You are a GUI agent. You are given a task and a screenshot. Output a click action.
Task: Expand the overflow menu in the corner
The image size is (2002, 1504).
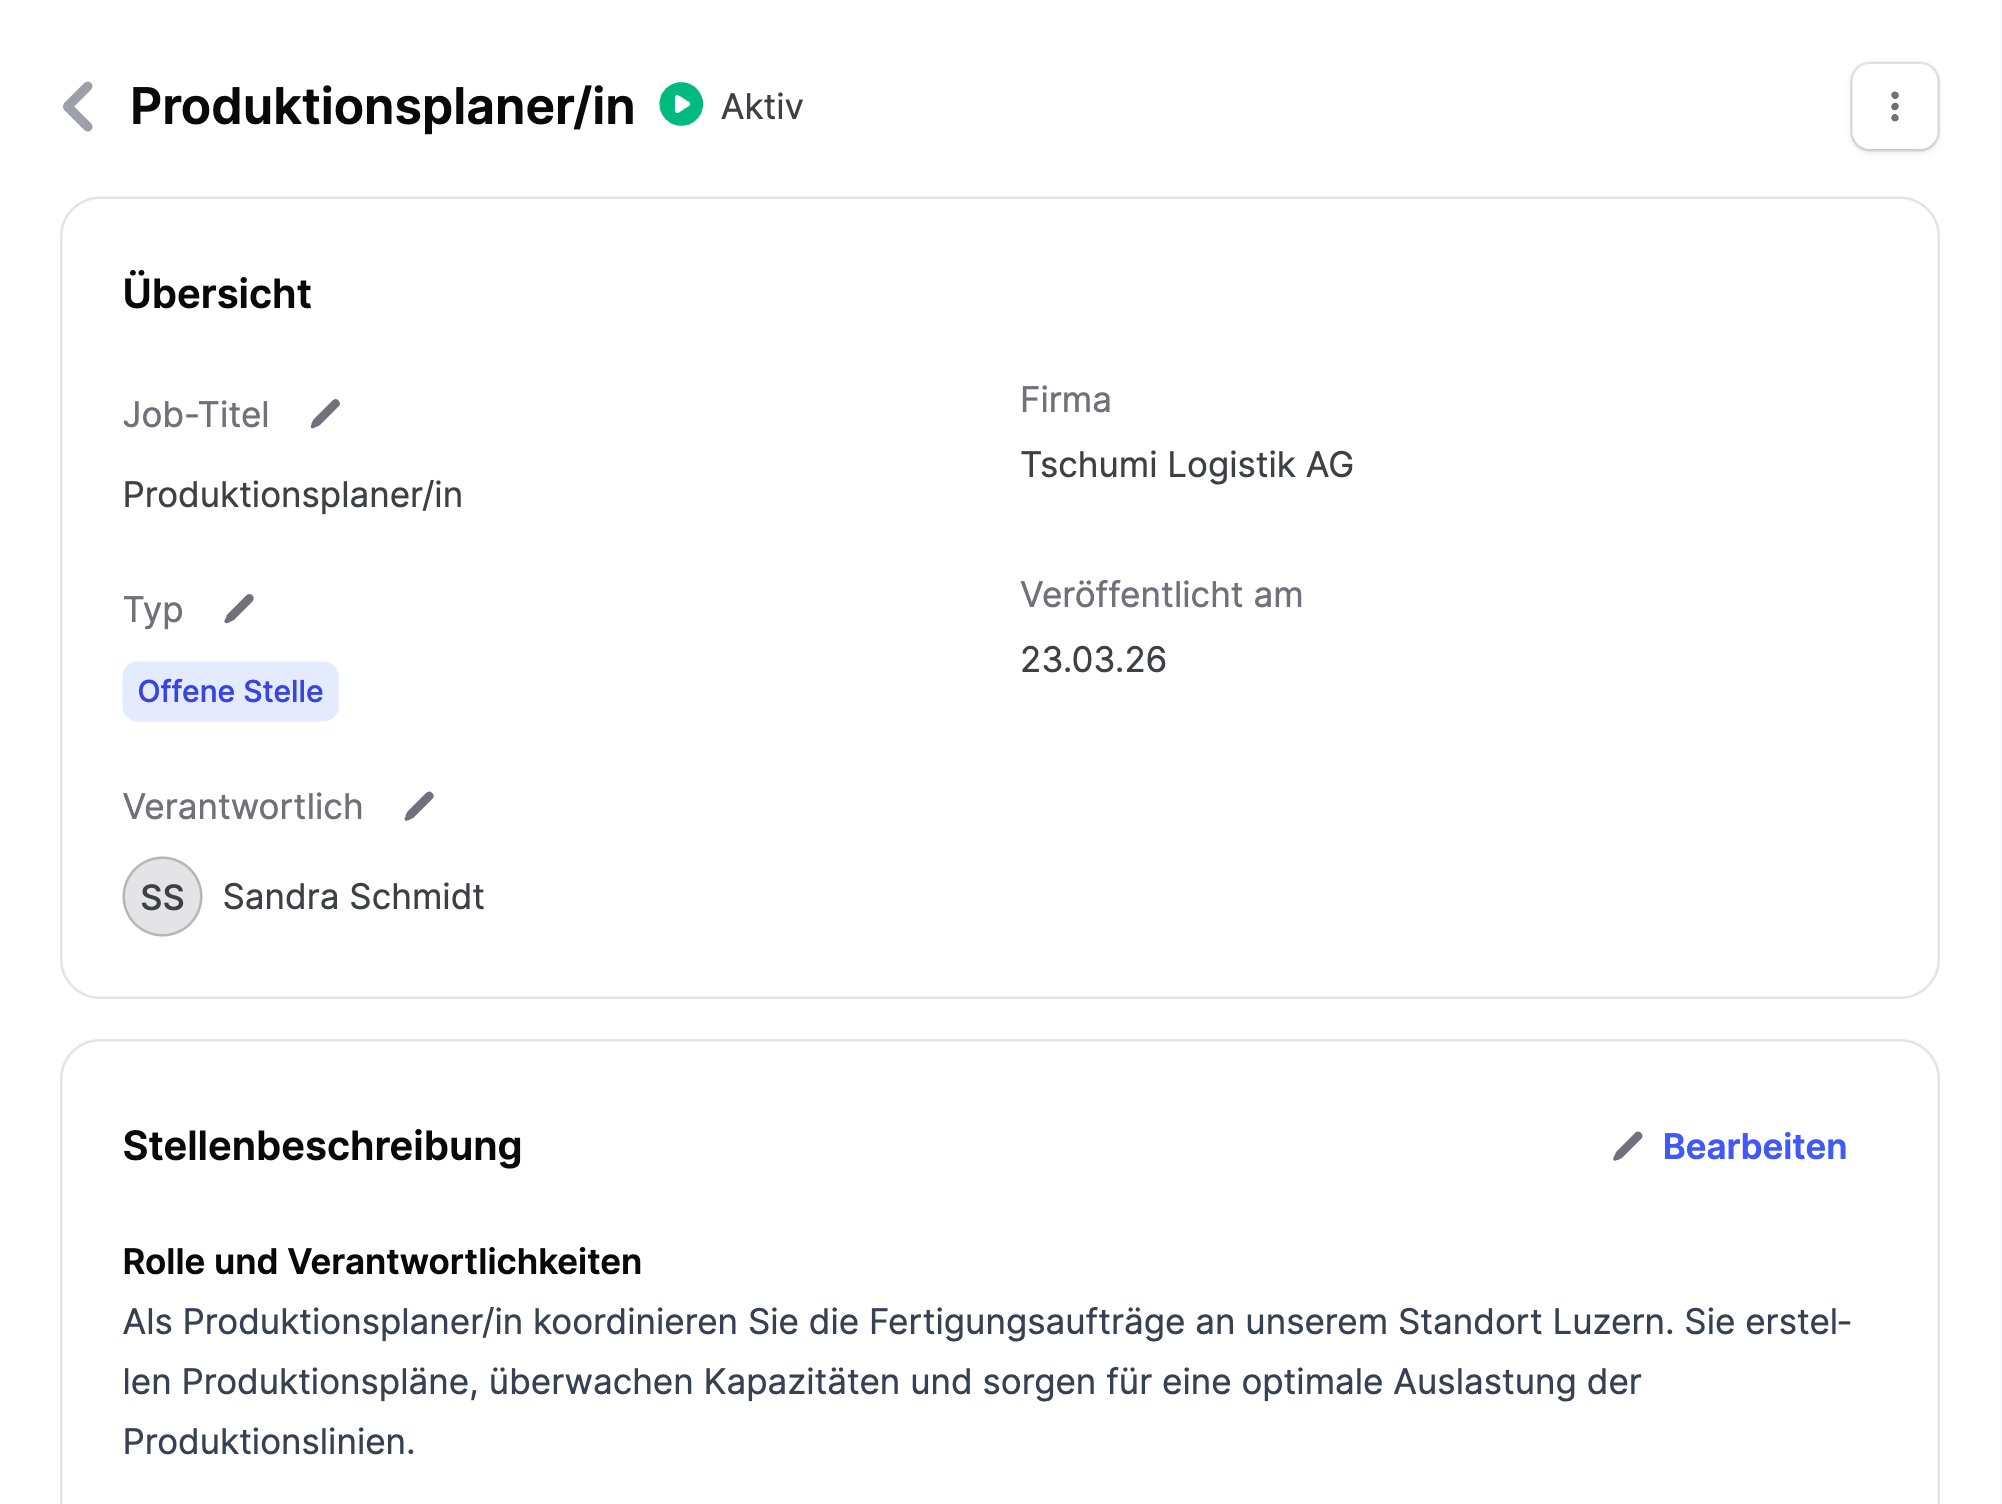pos(1893,107)
